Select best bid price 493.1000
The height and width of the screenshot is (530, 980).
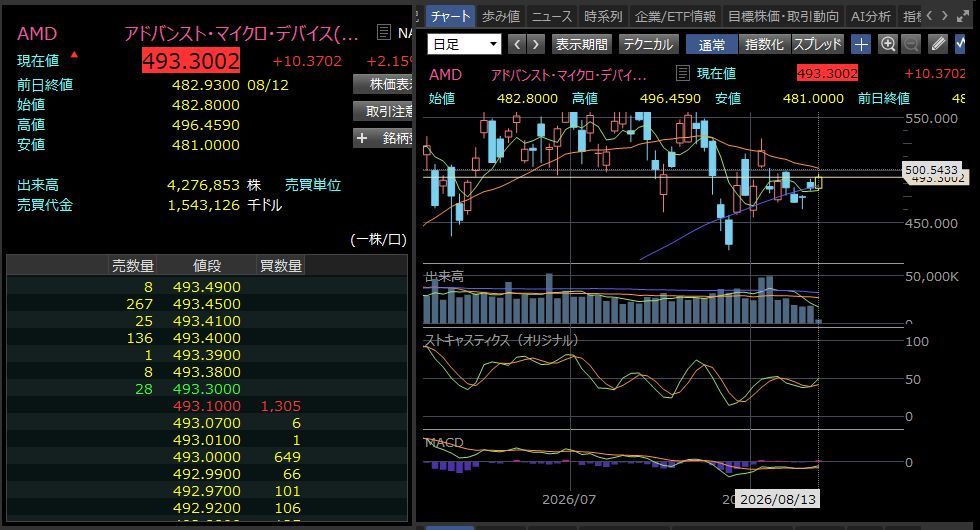tap(206, 406)
